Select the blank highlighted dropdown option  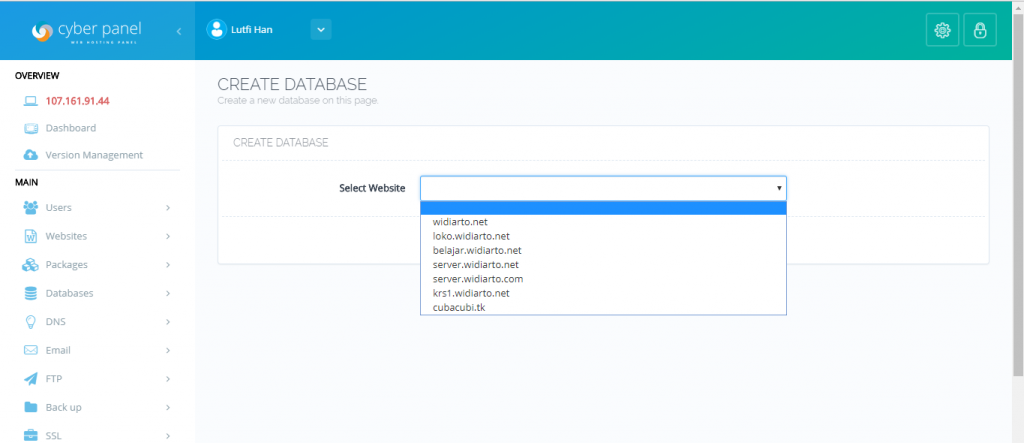603,208
